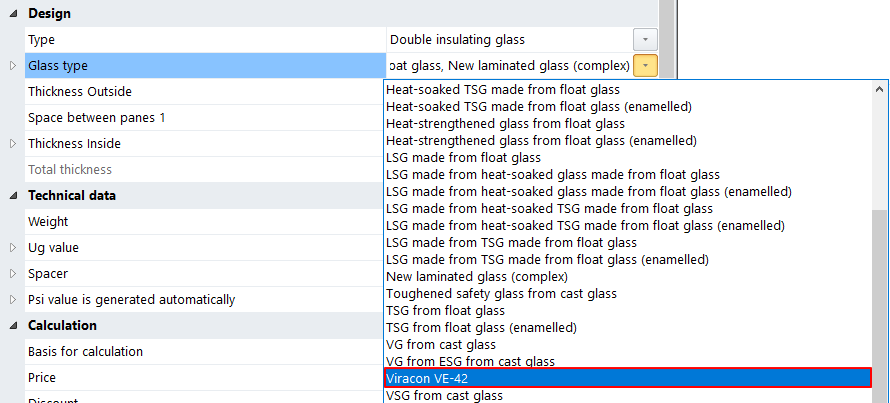Collapse the Design section
Viewport: 890px width, 403px height.
[13, 14]
